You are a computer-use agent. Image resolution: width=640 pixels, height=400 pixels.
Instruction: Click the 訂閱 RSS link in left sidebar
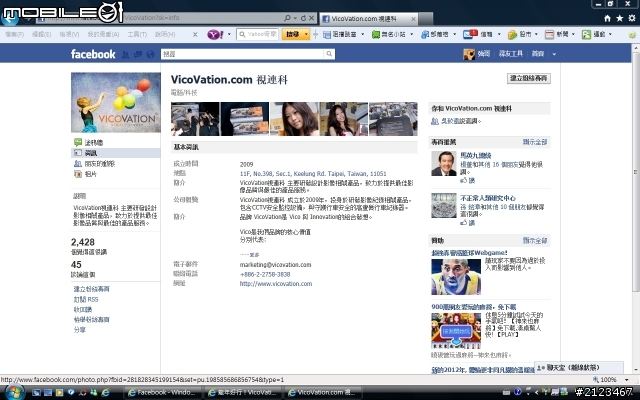coord(86,299)
